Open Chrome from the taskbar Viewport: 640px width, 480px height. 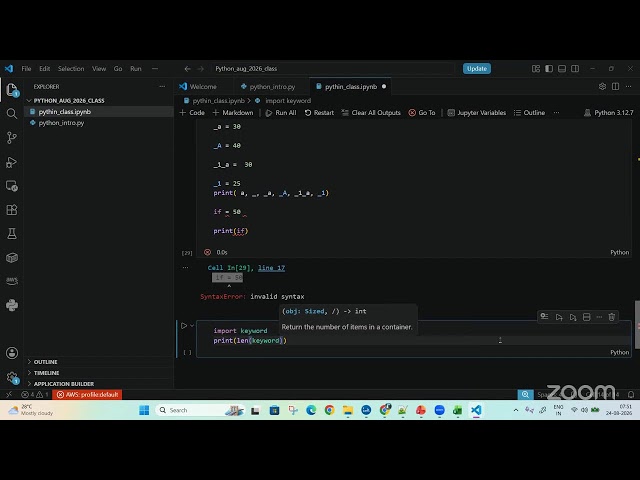pyautogui.click(x=329, y=410)
